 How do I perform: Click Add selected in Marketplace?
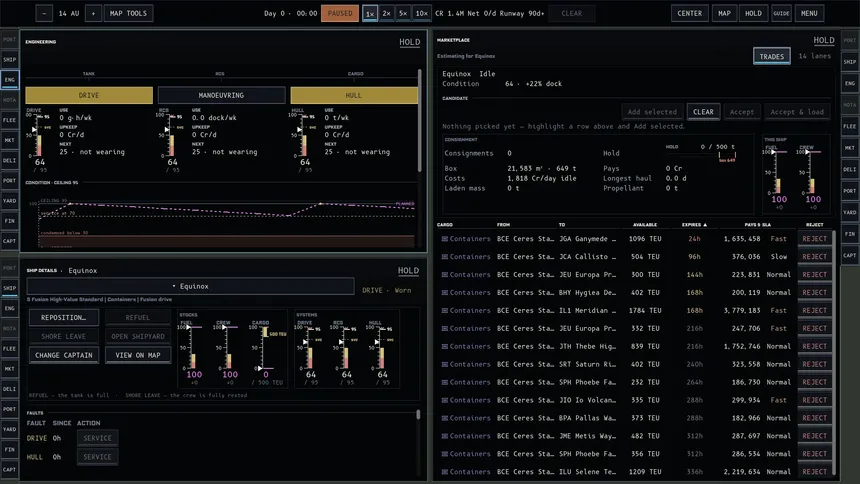[x=652, y=112]
